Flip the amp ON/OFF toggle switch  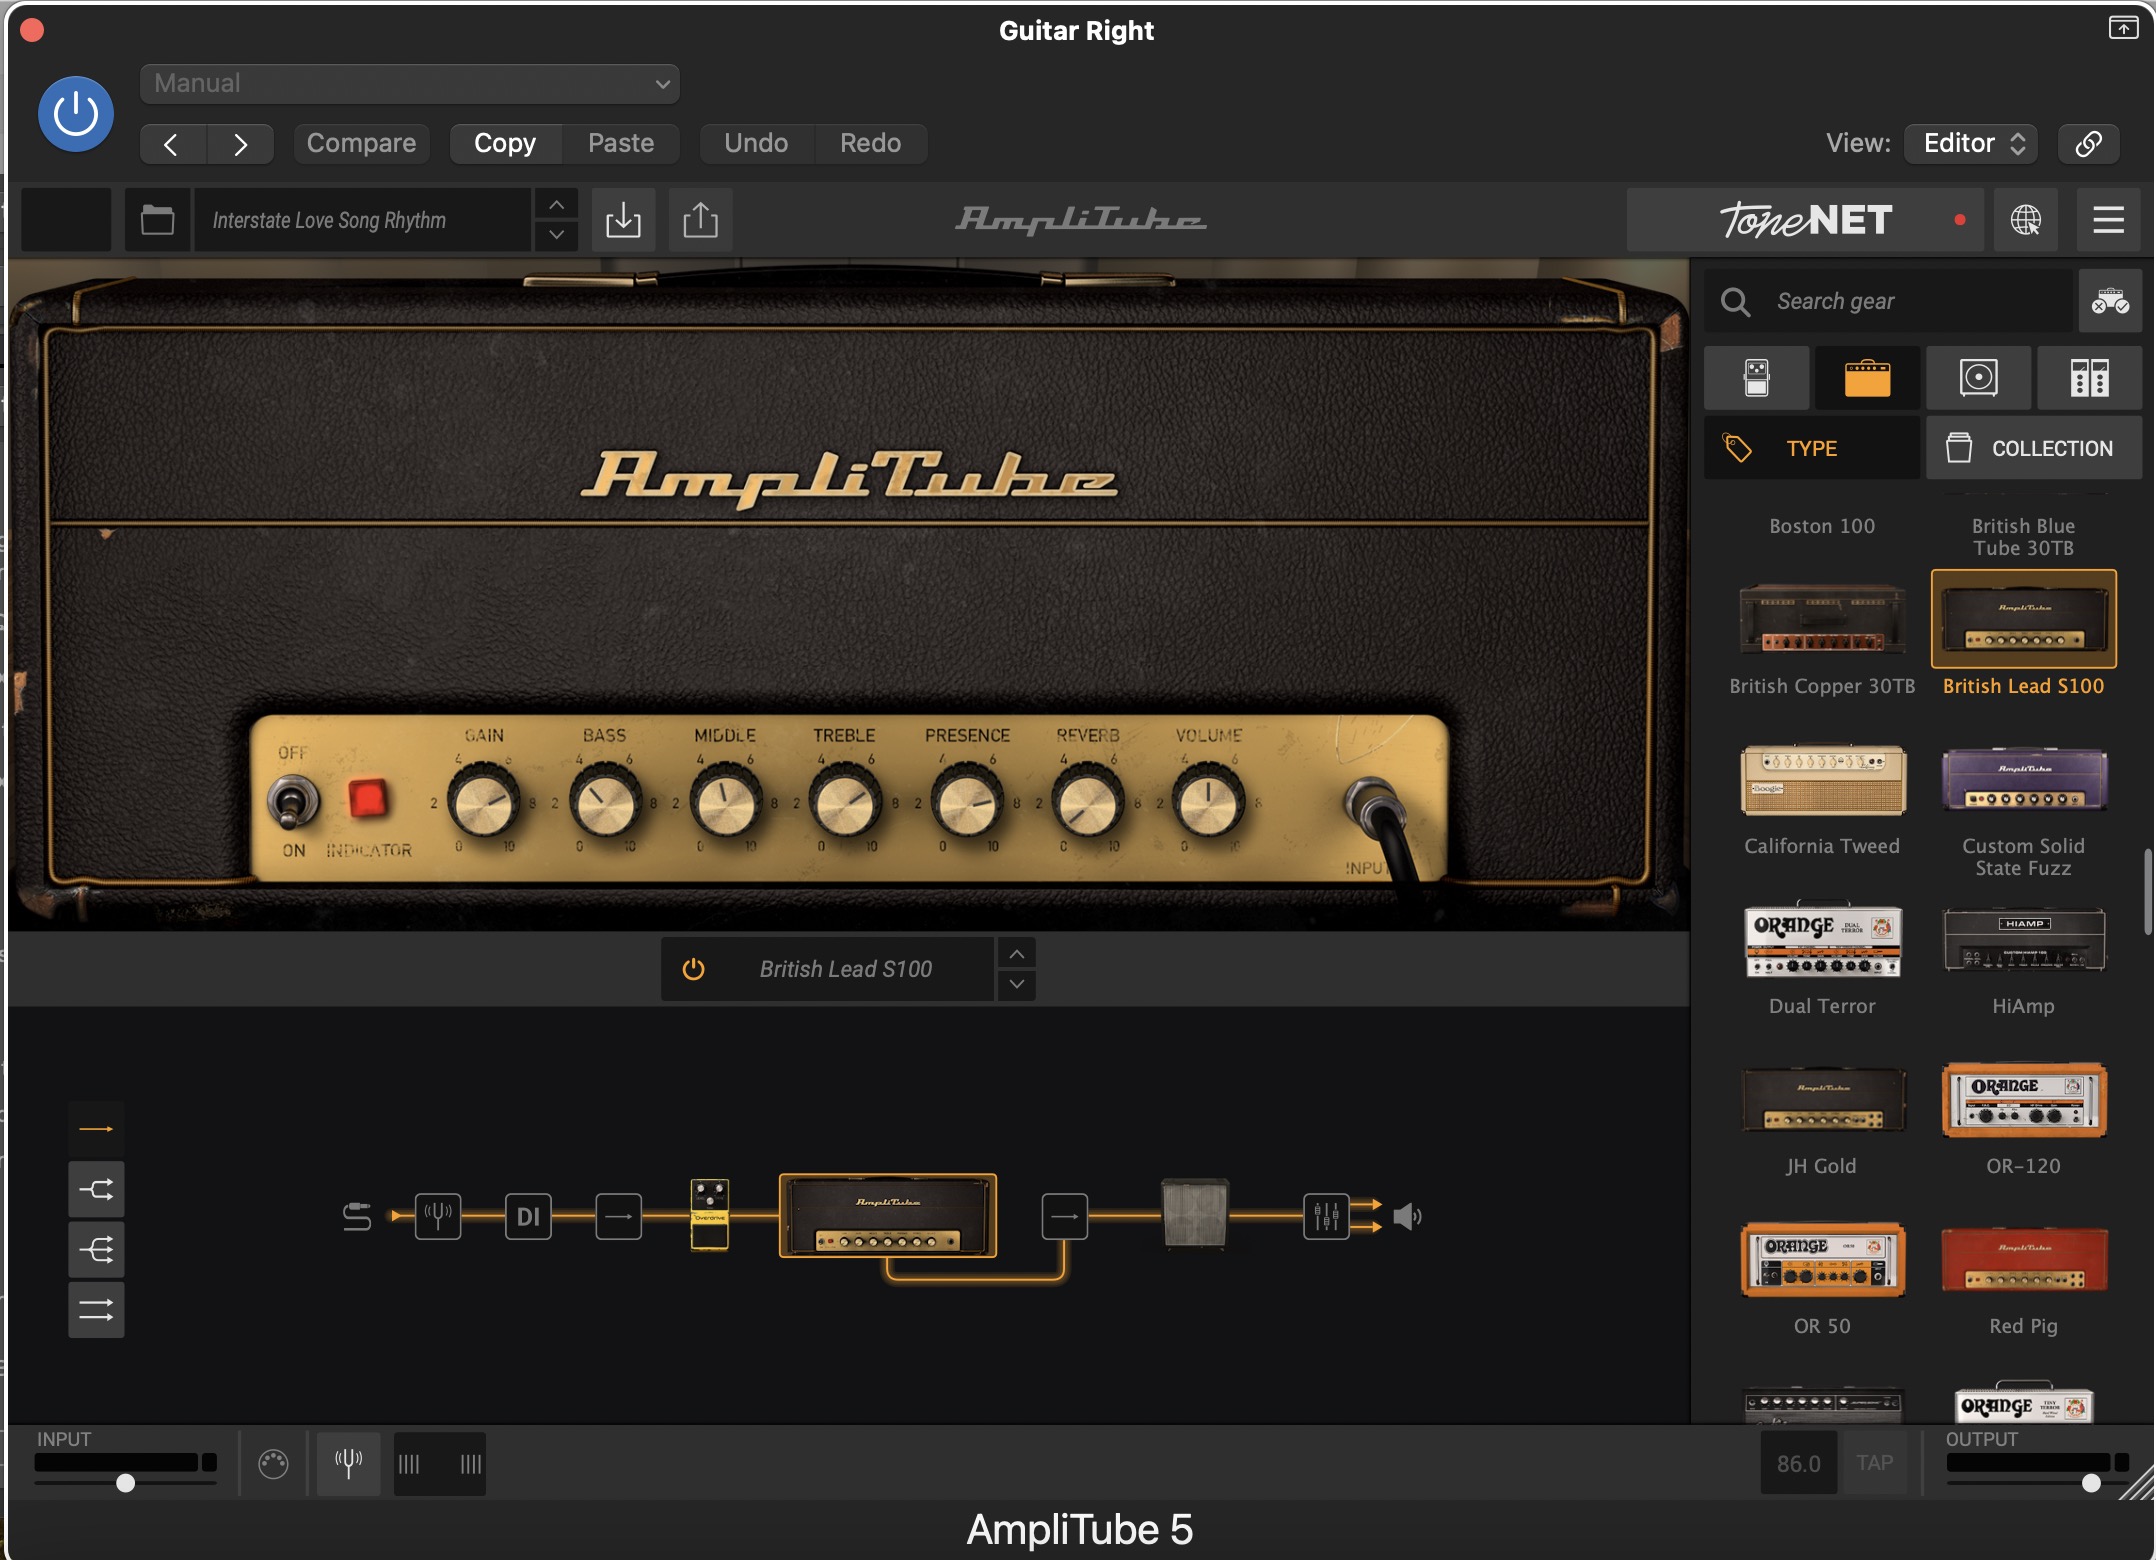click(x=292, y=801)
